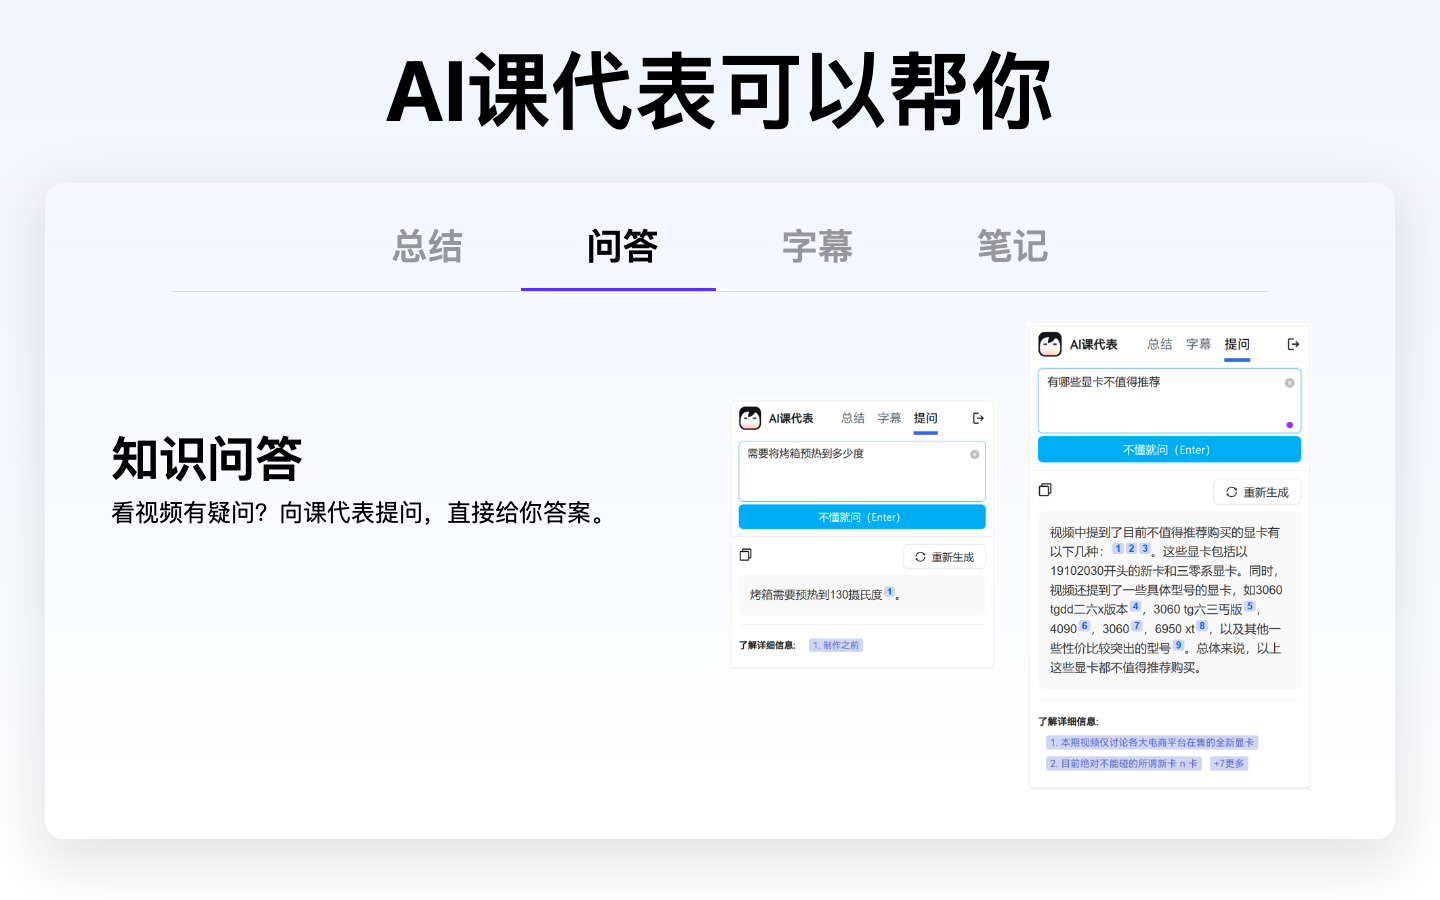Switch right card to its 总结 tab
Image resolution: width=1440 pixels, height=900 pixels.
pos(1159,344)
